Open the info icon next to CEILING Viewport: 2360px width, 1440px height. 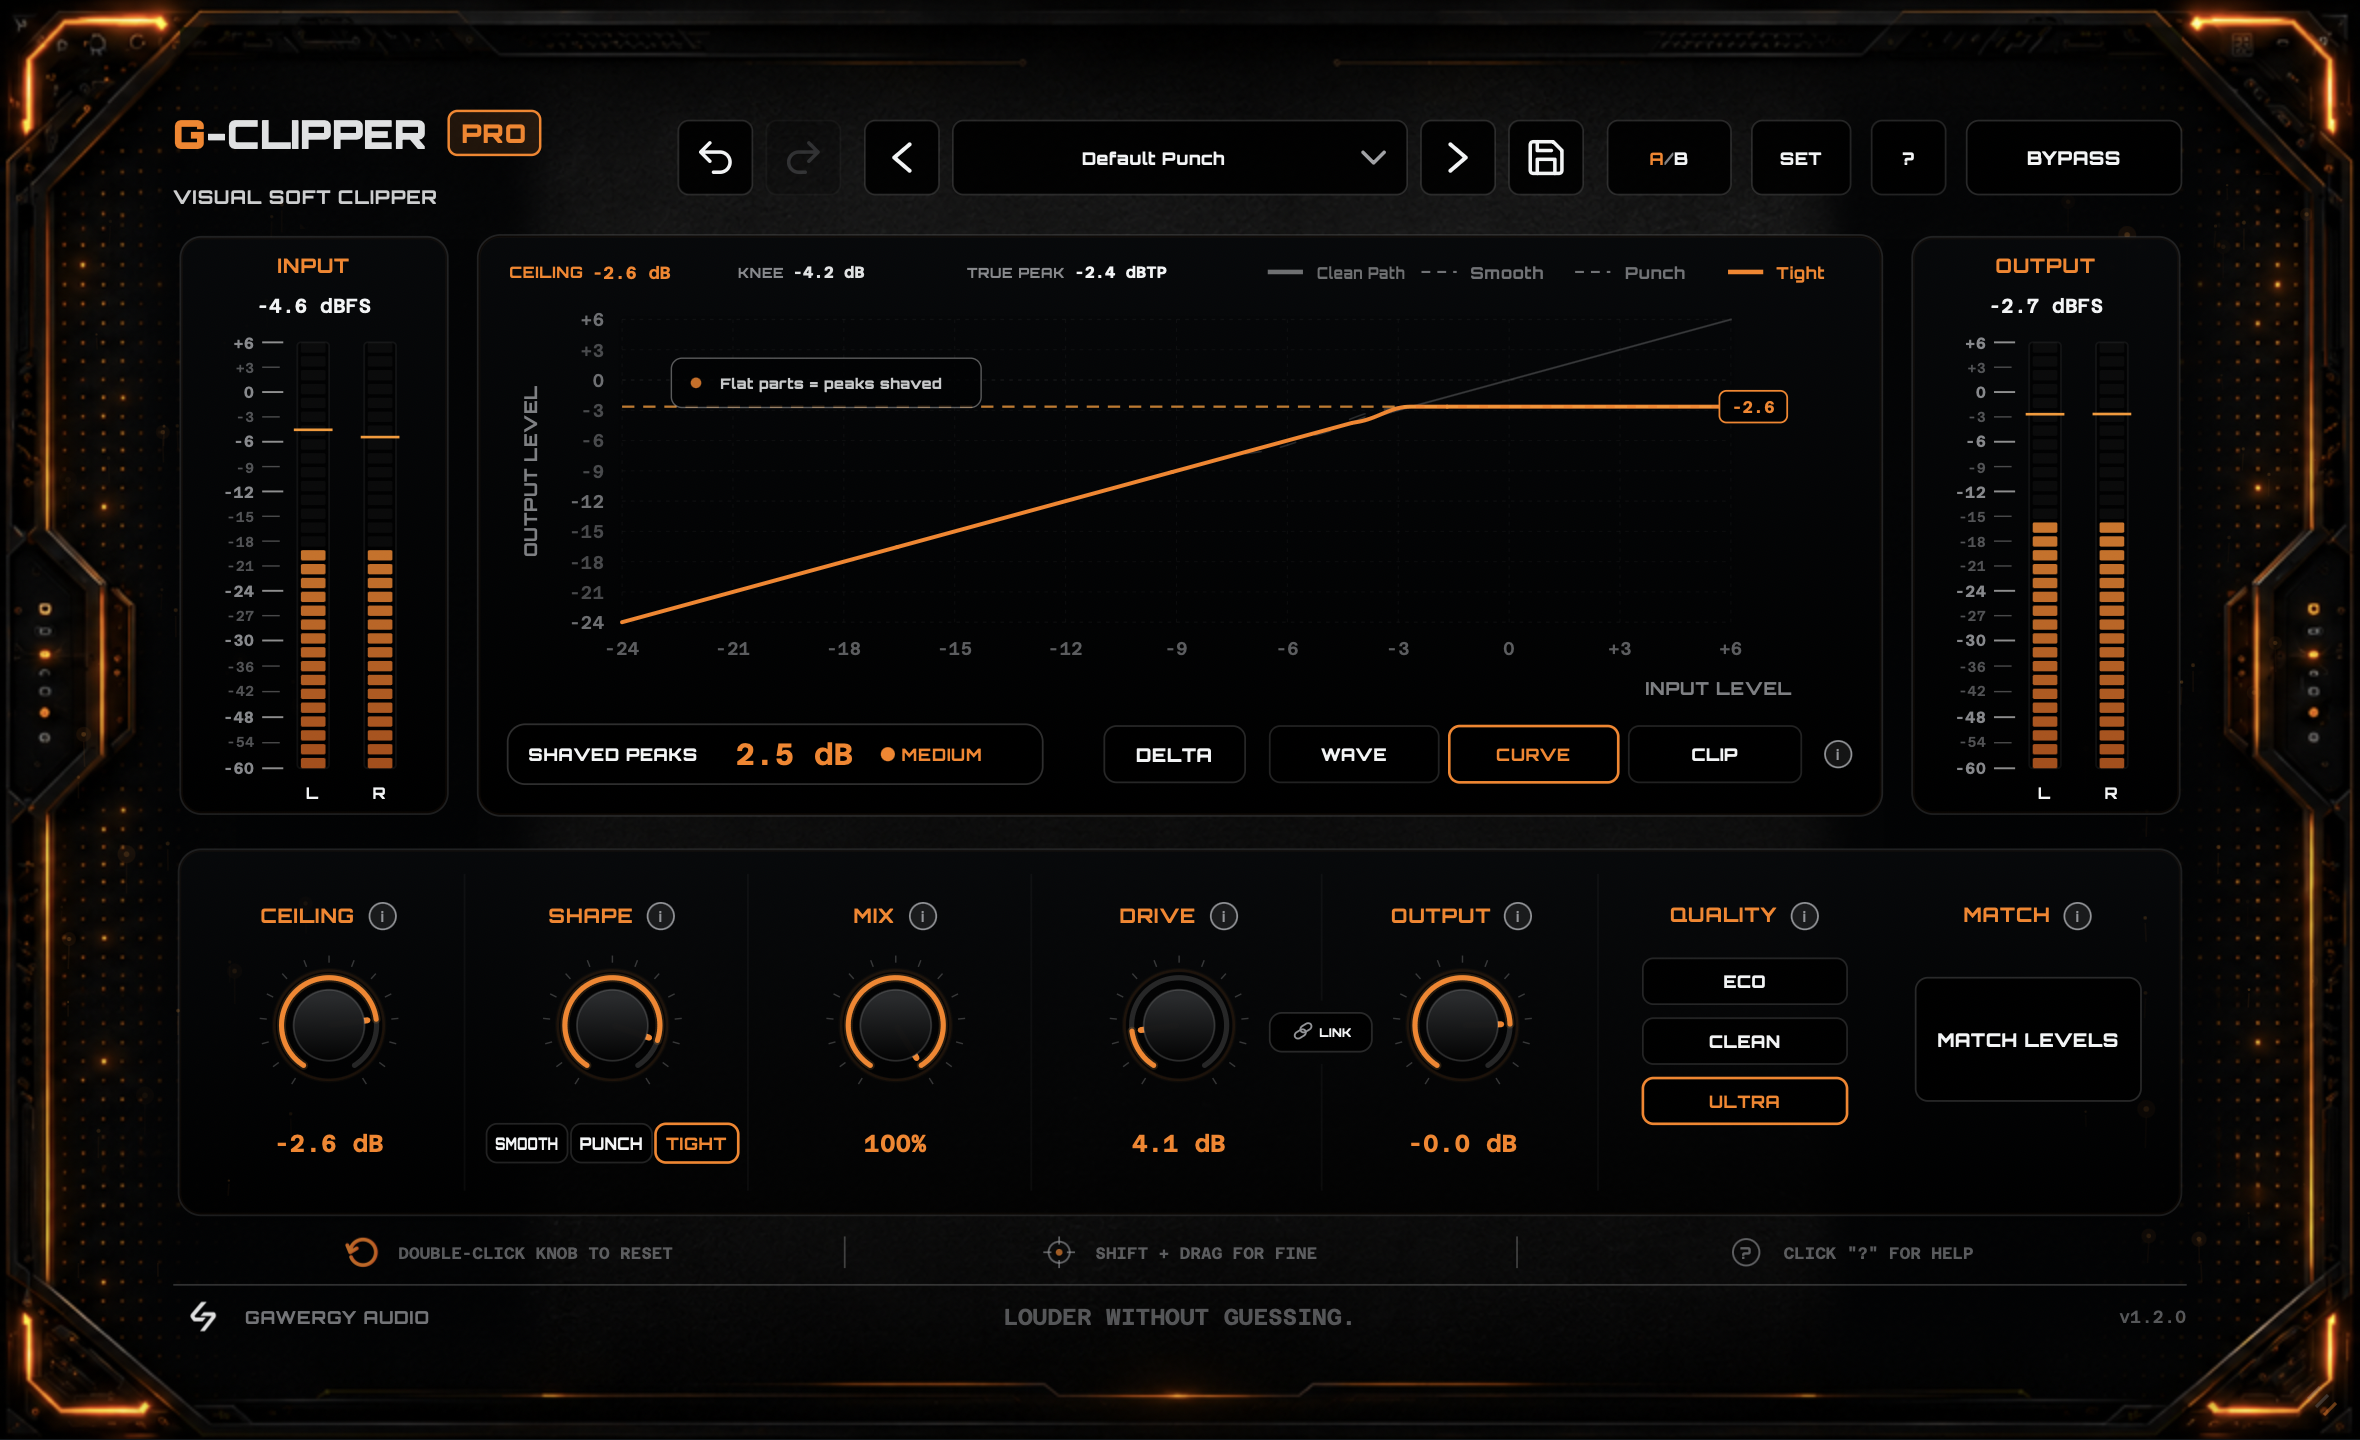click(383, 916)
